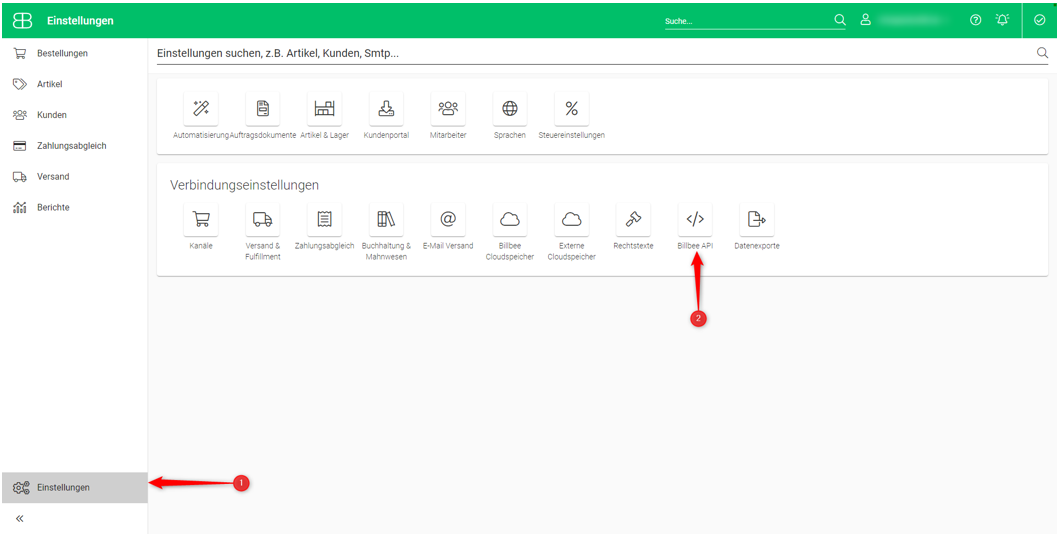Image resolution: width=1060 pixels, height=544 pixels.
Task: Open the Billbee API settings icon
Action: [695, 219]
